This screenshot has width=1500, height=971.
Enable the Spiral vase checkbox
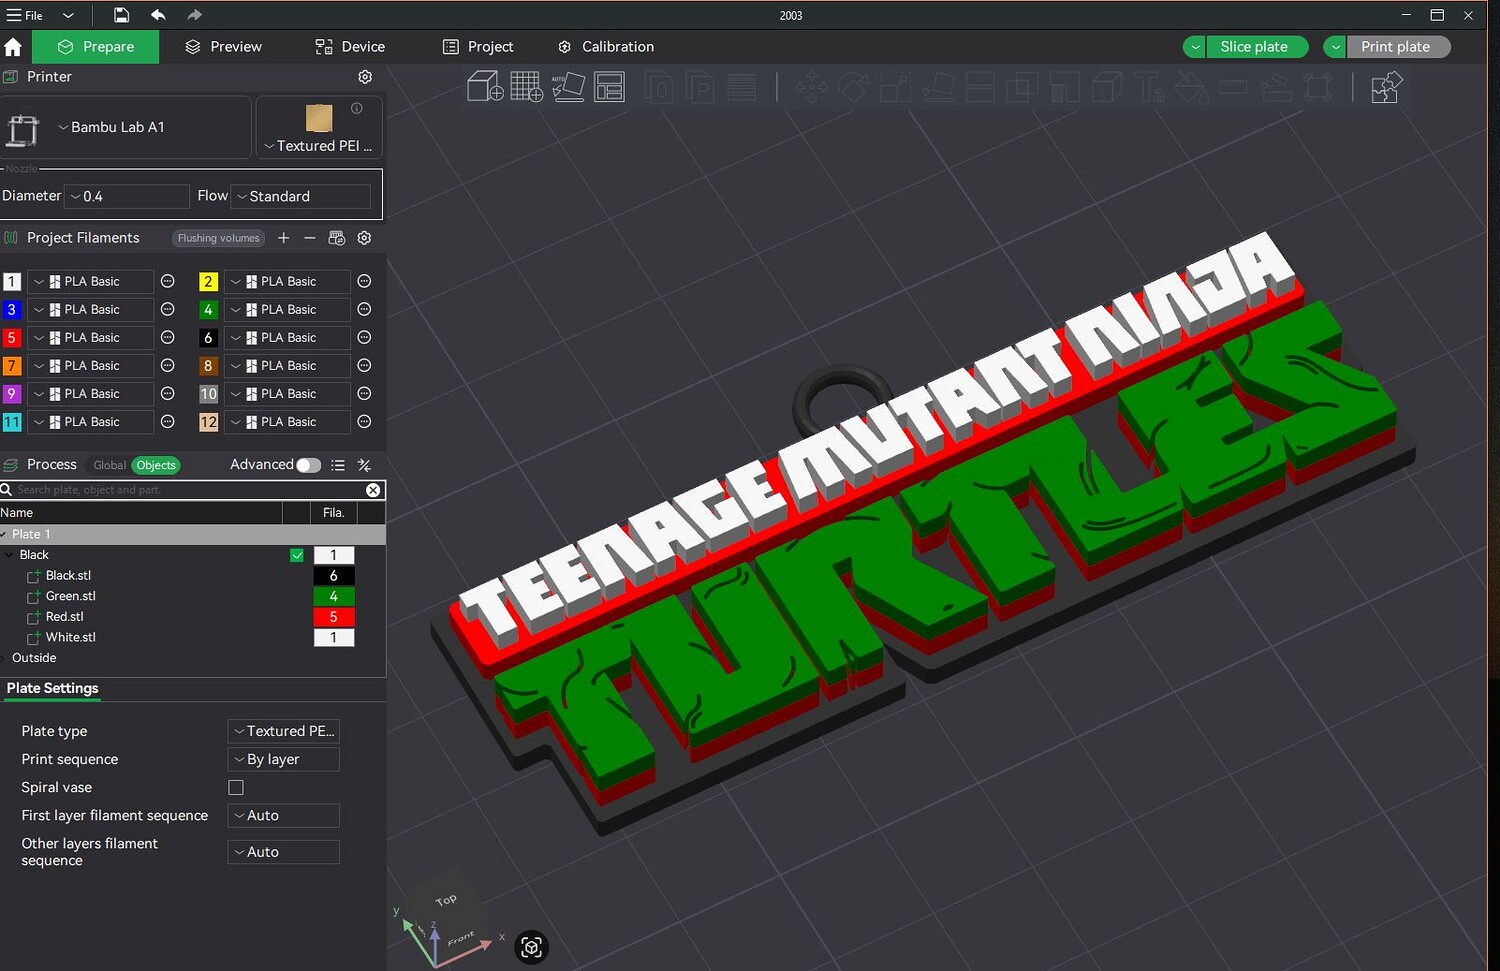[236, 788]
